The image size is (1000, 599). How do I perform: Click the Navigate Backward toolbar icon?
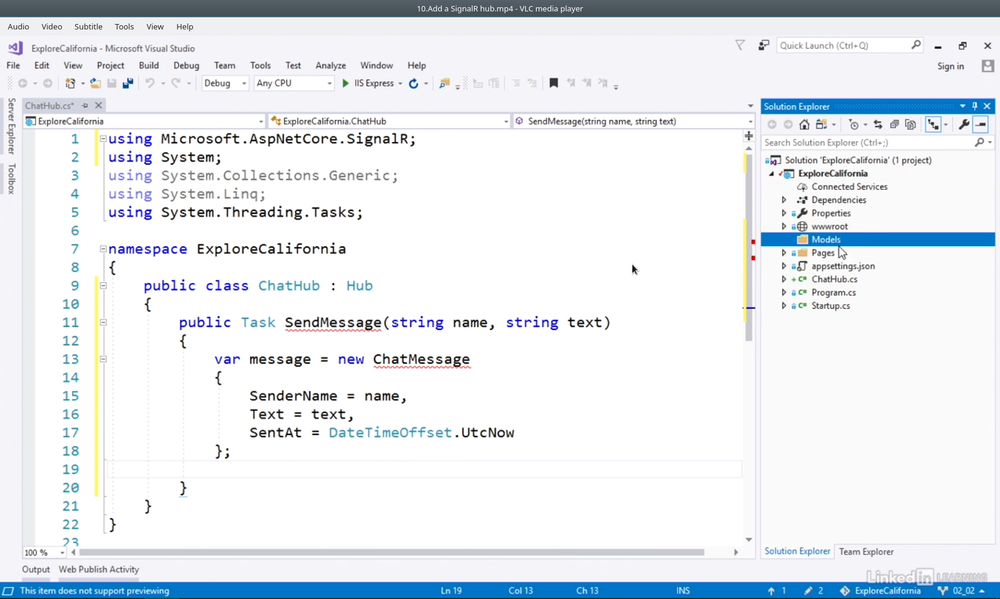[23, 84]
